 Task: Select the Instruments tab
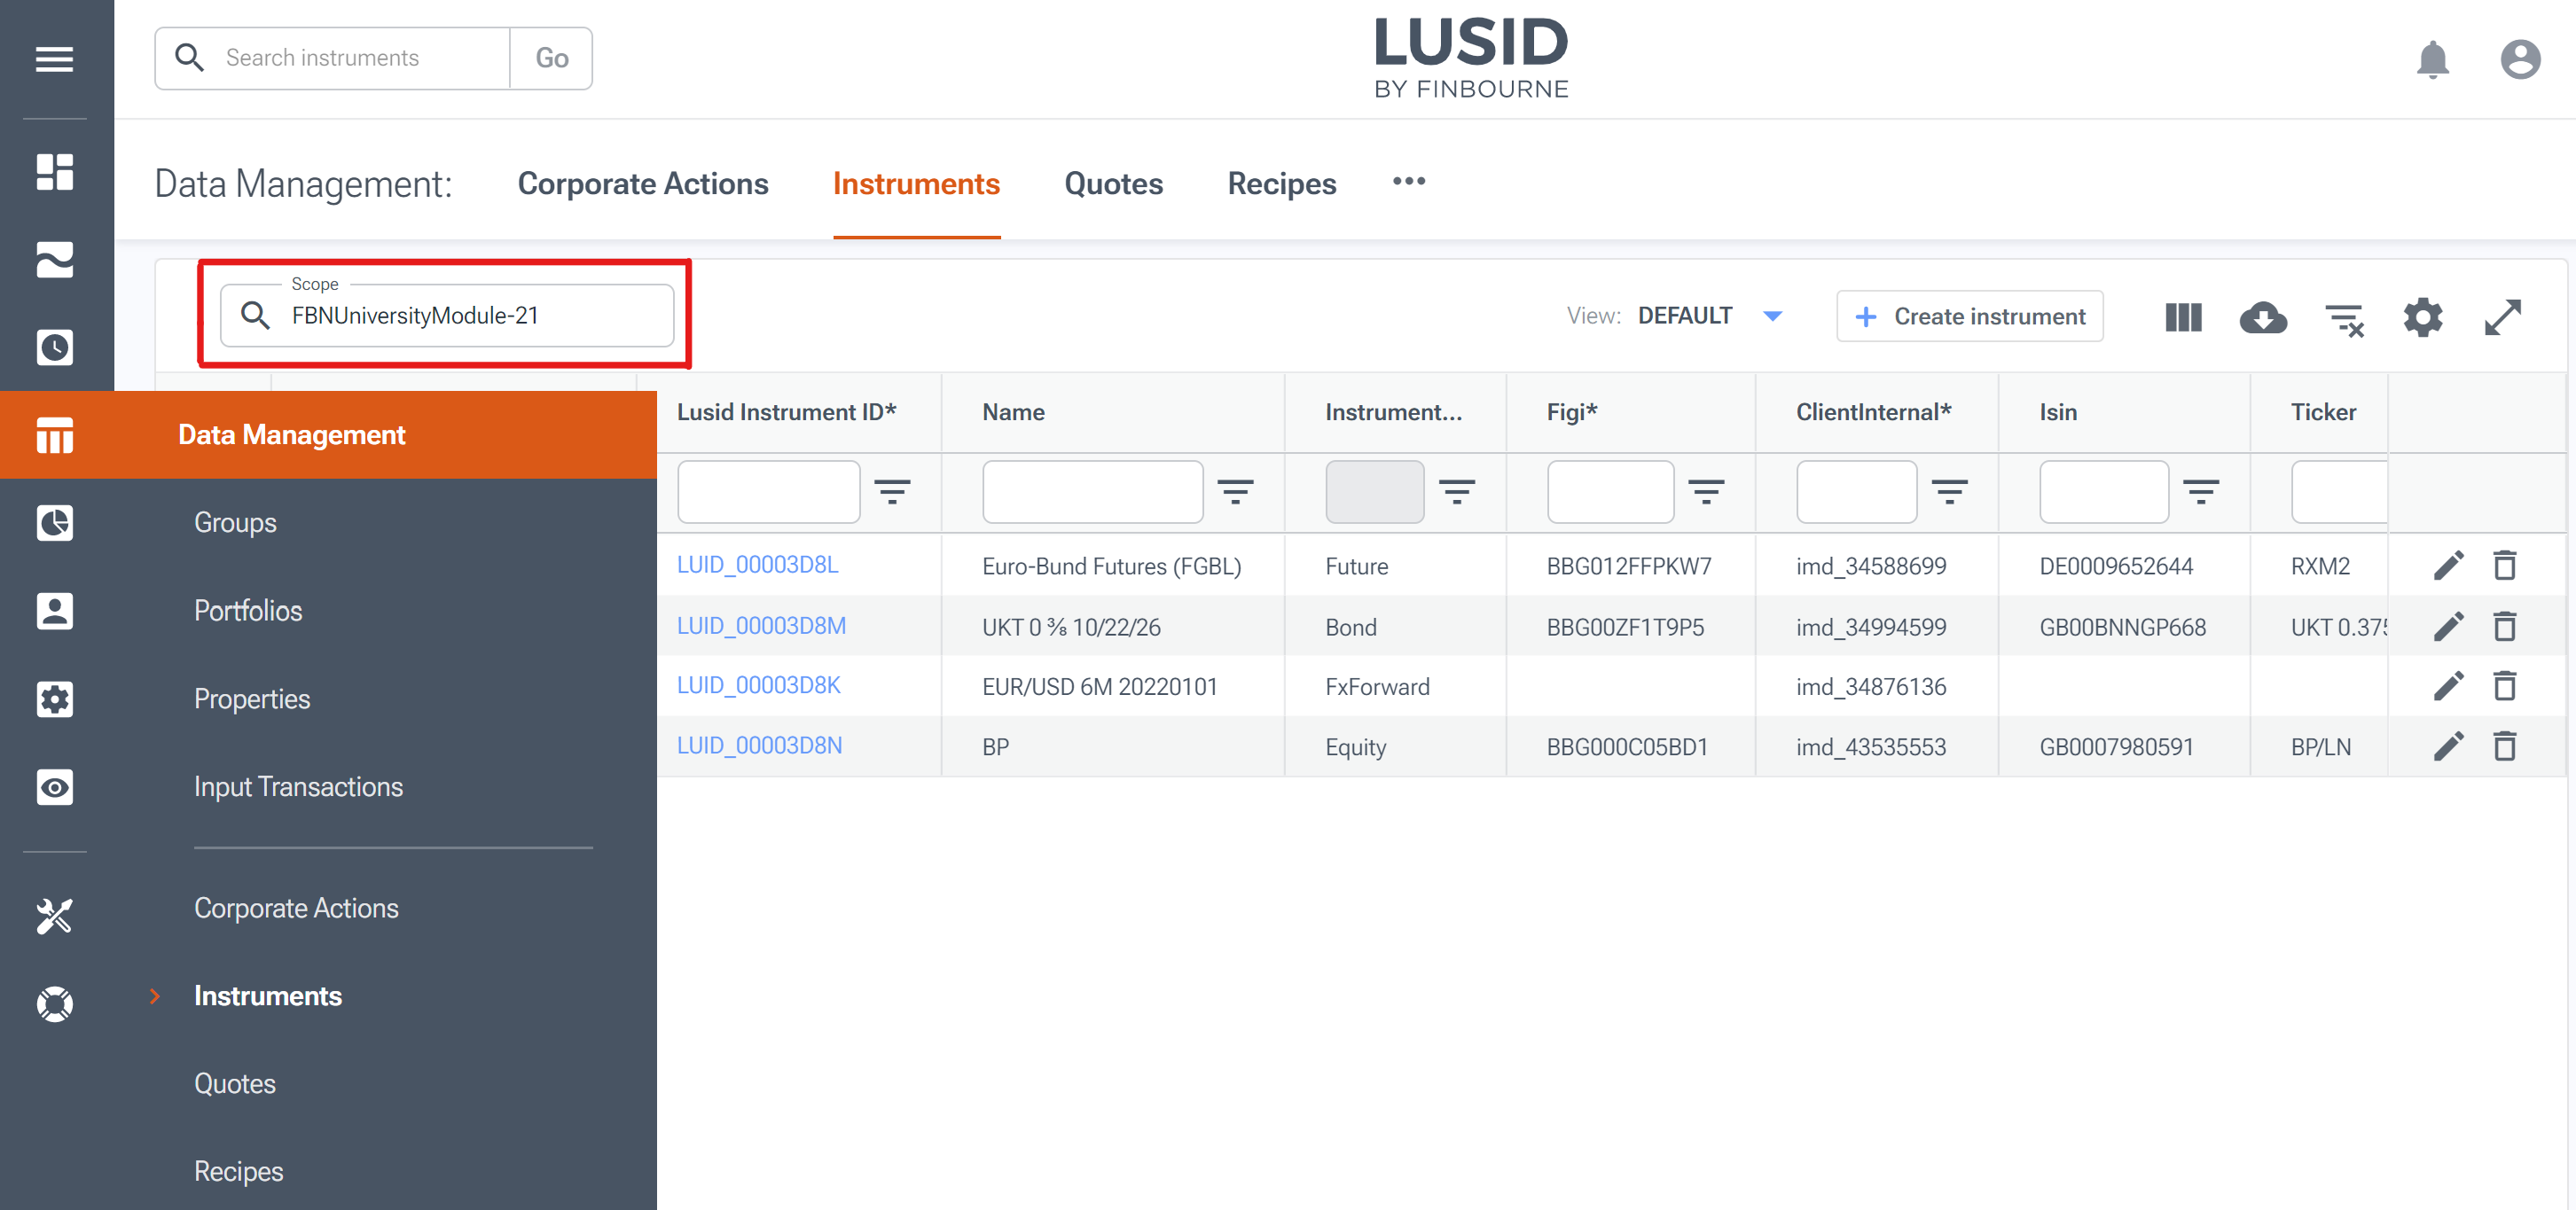[916, 184]
